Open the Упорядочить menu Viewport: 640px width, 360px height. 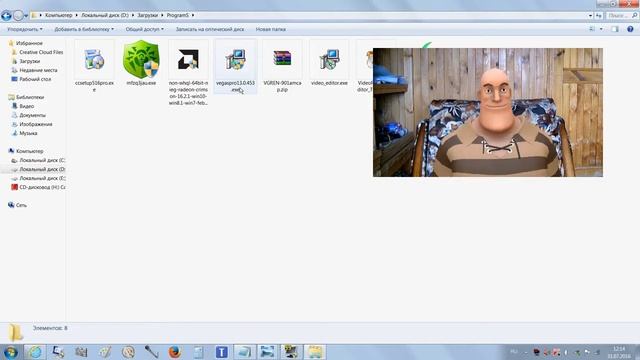(25, 29)
